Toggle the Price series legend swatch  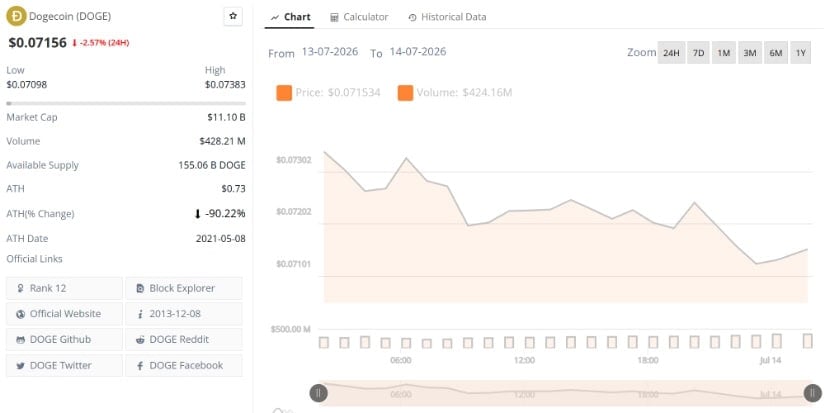tap(284, 93)
